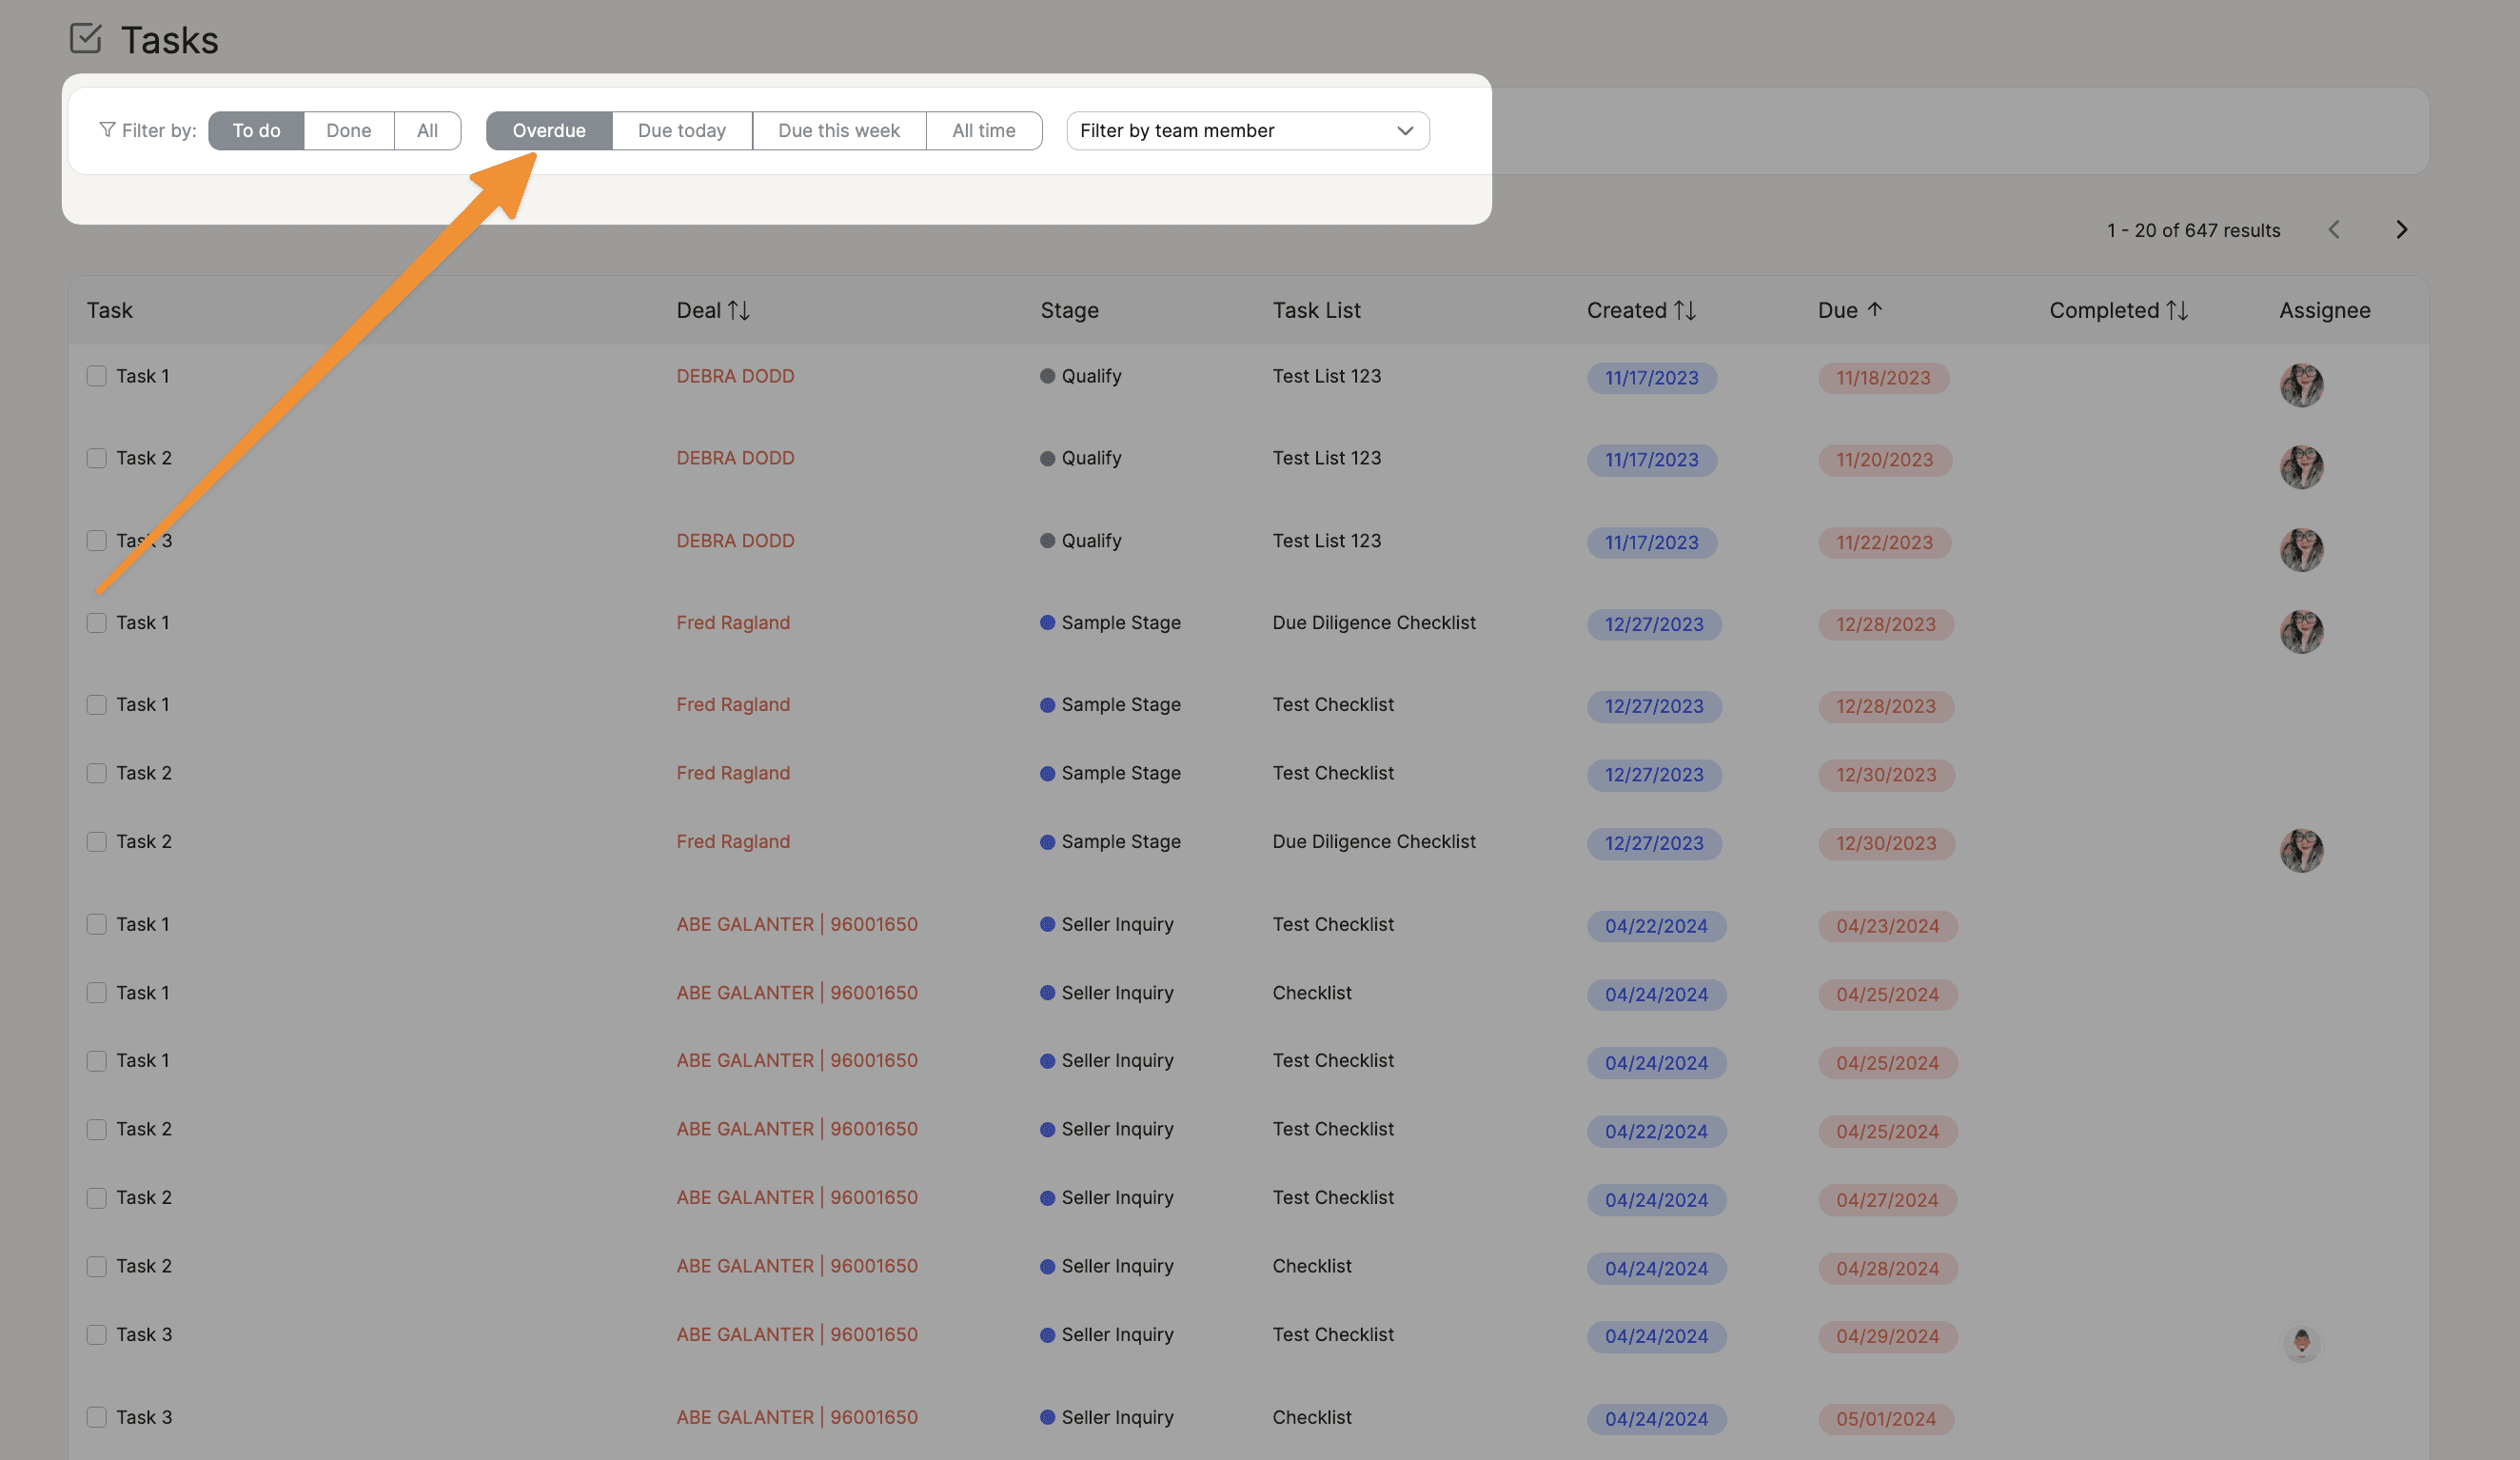Select the Due today filter tab
This screenshot has height=1460, width=2520.
click(681, 131)
